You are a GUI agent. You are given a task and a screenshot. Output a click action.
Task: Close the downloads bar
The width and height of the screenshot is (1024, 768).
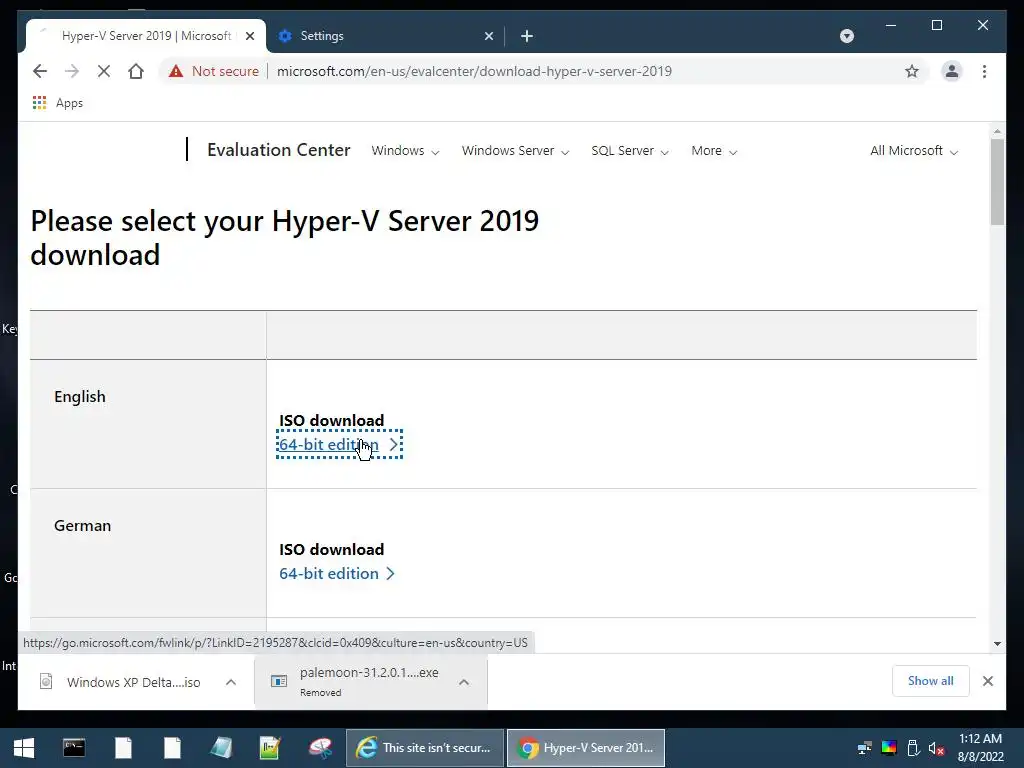987,681
